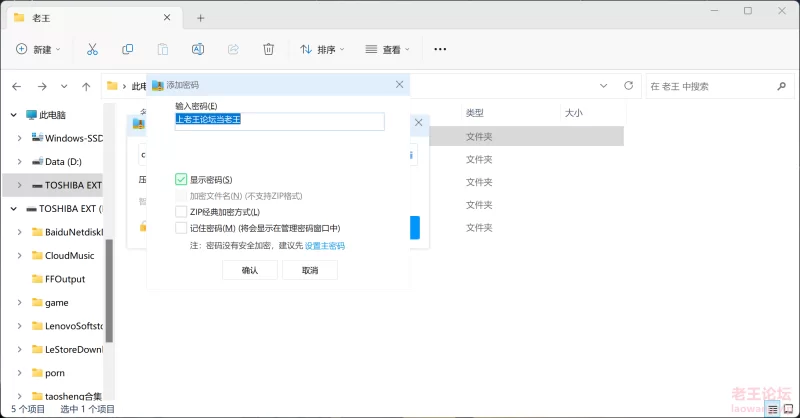
Task: Close the 老王 tab
Action: pos(167,17)
